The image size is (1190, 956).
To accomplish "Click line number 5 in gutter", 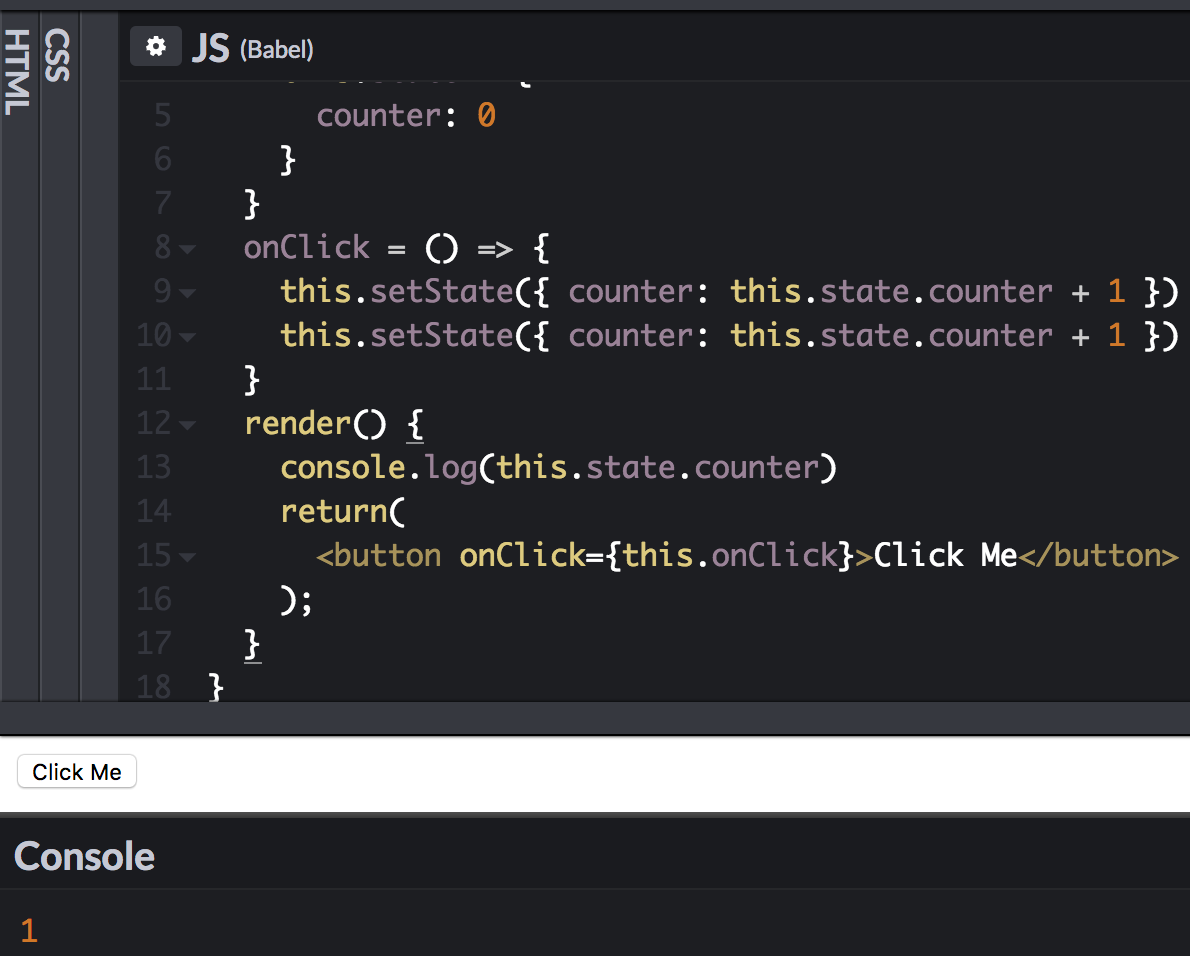I will (x=162, y=115).
